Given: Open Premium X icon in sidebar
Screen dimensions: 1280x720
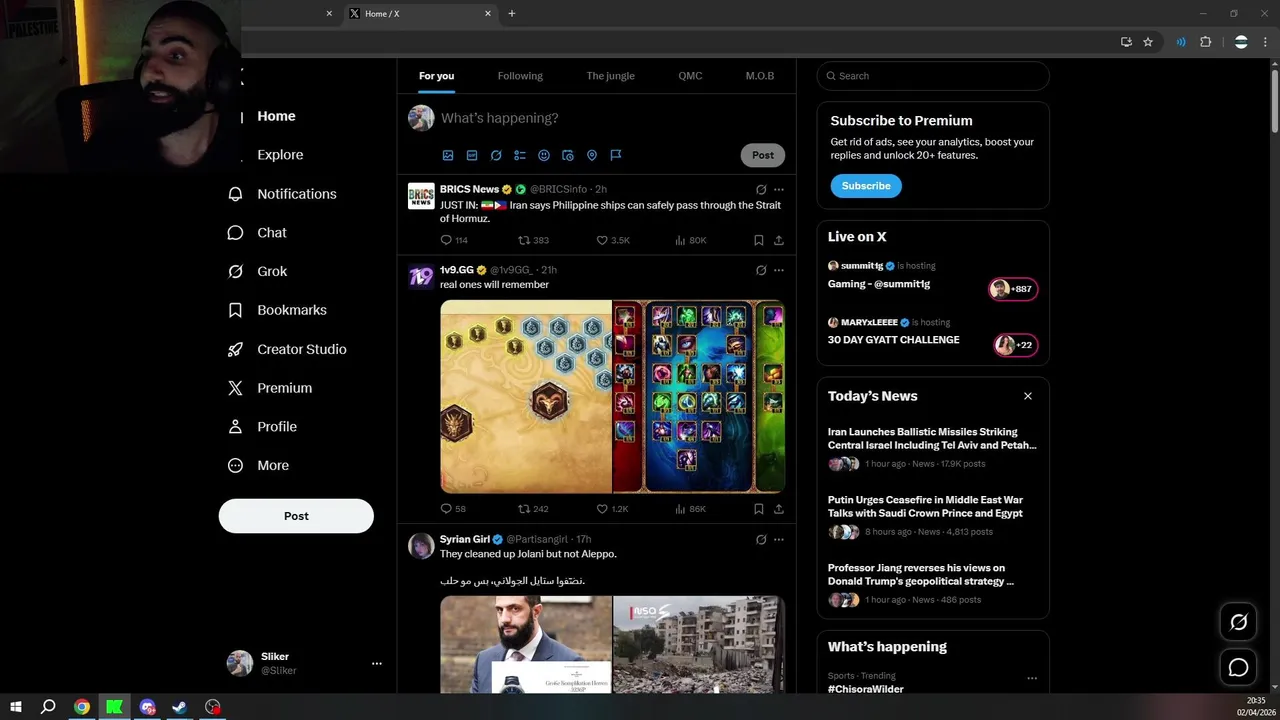Looking at the screenshot, I should (x=236, y=388).
